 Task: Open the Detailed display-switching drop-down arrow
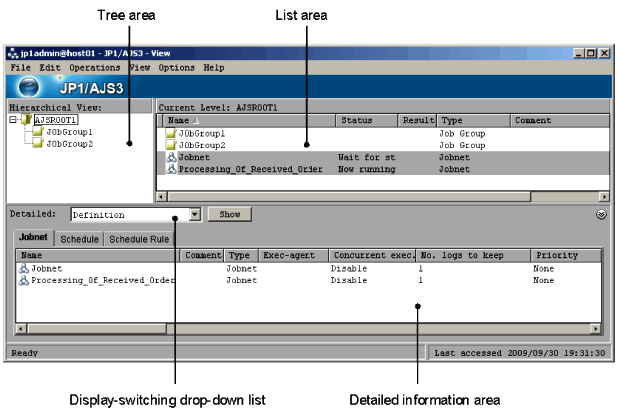click(x=195, y=214)
